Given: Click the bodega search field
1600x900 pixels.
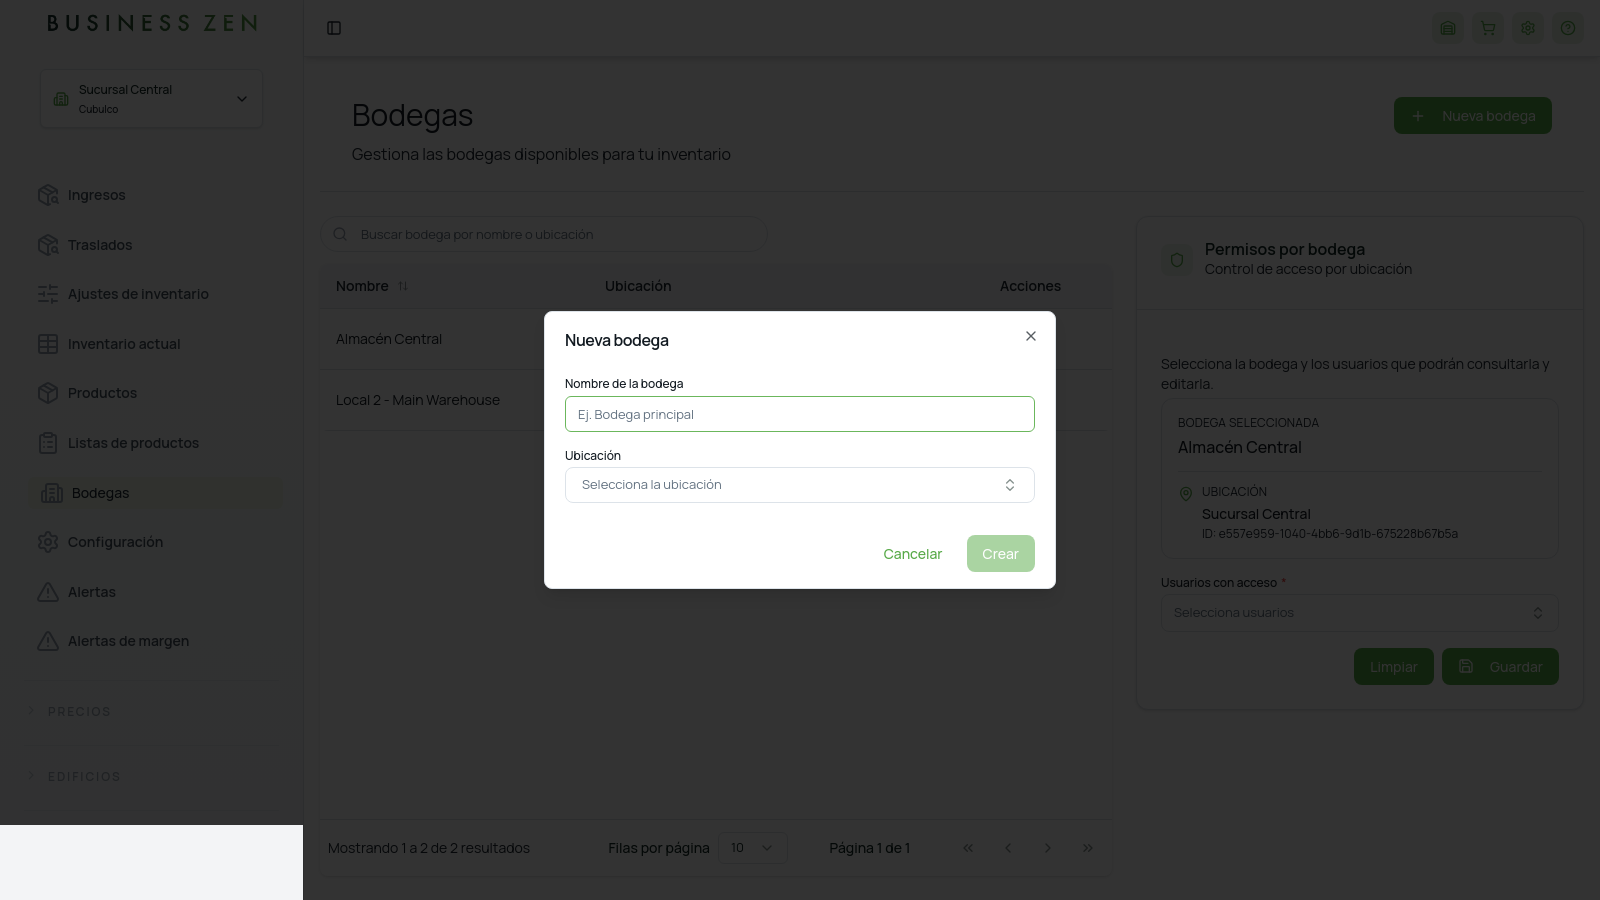Looking at the screenshot, I should coord(544,234).
